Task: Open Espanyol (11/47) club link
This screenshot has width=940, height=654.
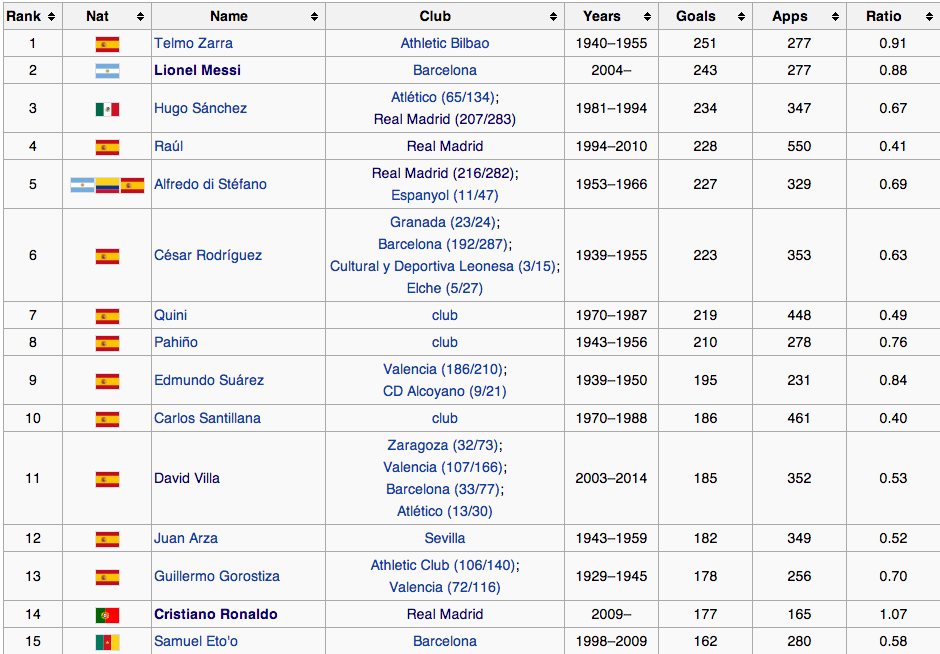Action: 445,195
